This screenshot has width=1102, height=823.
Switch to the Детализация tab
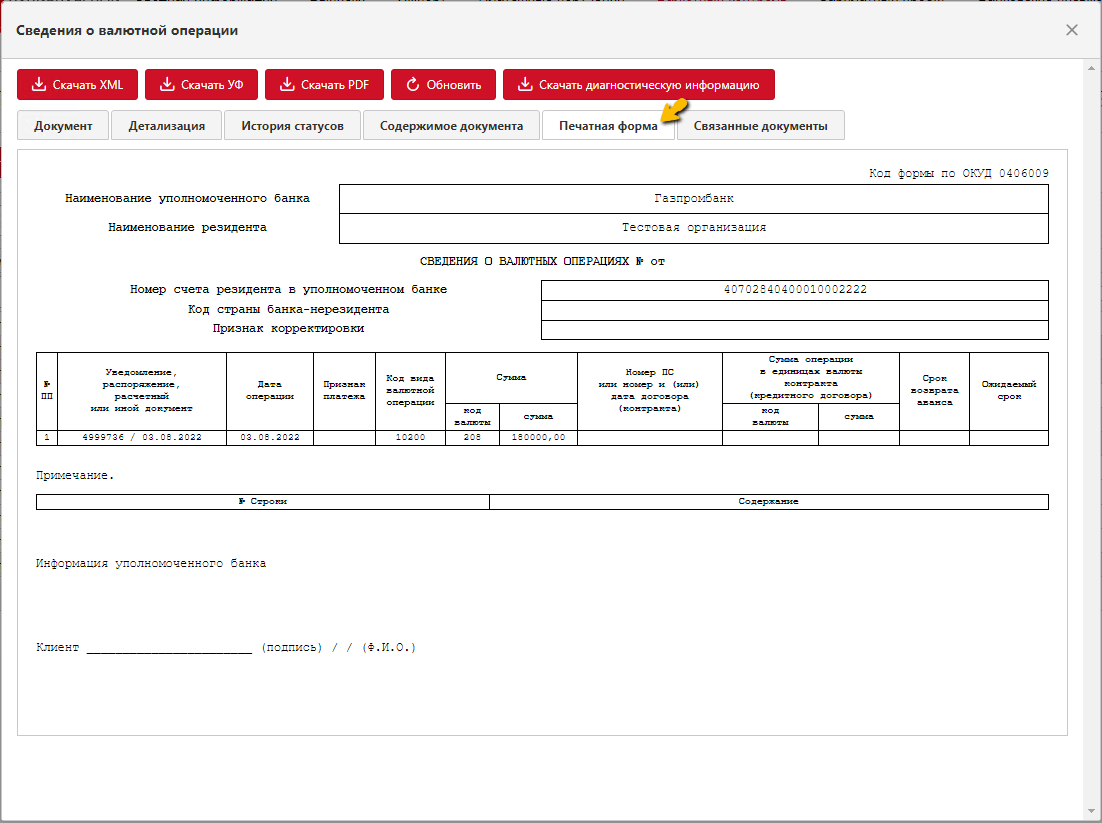tap(167, 126)
